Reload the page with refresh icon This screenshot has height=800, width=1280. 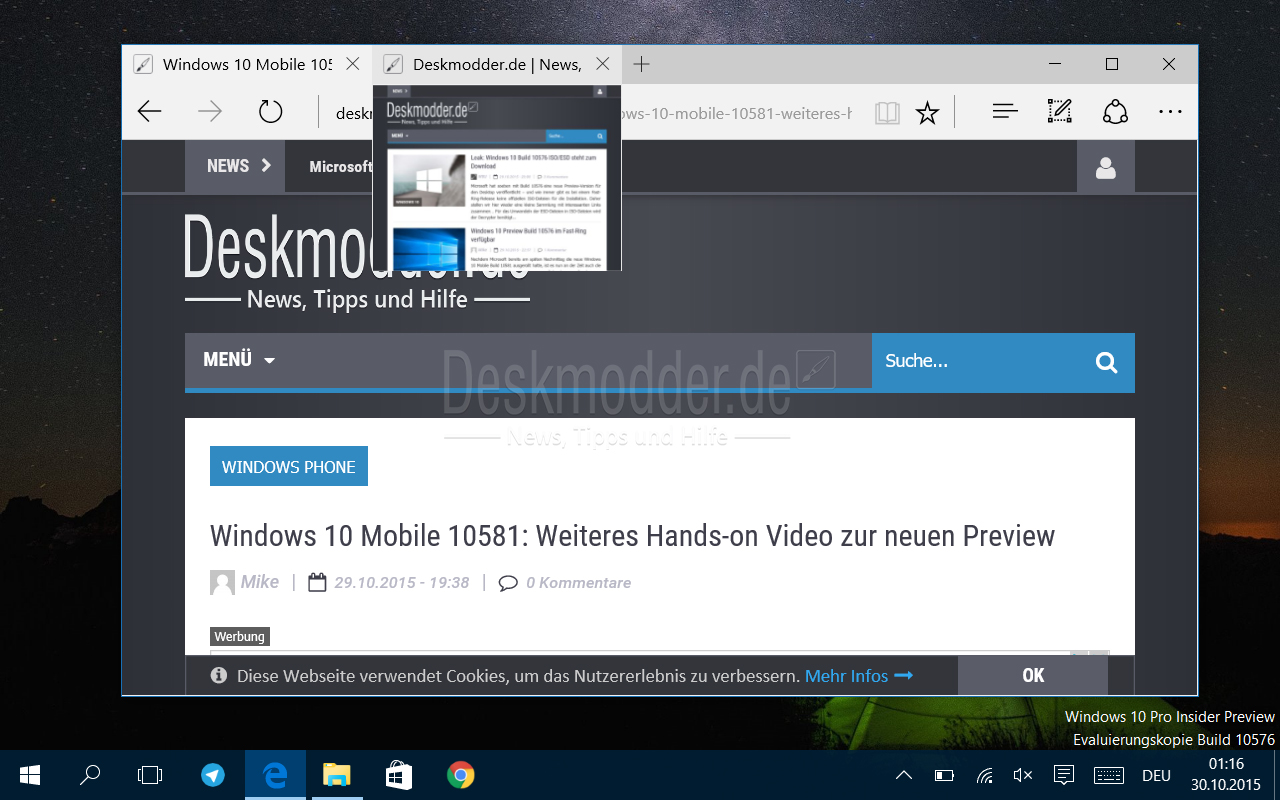click(x=271, y=112)
